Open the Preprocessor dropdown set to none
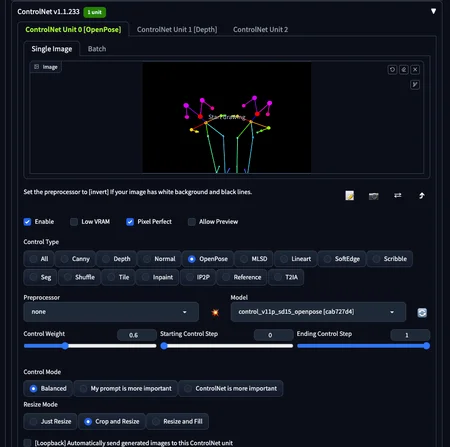Screen dimensions: 450x447 coord(111,312)
